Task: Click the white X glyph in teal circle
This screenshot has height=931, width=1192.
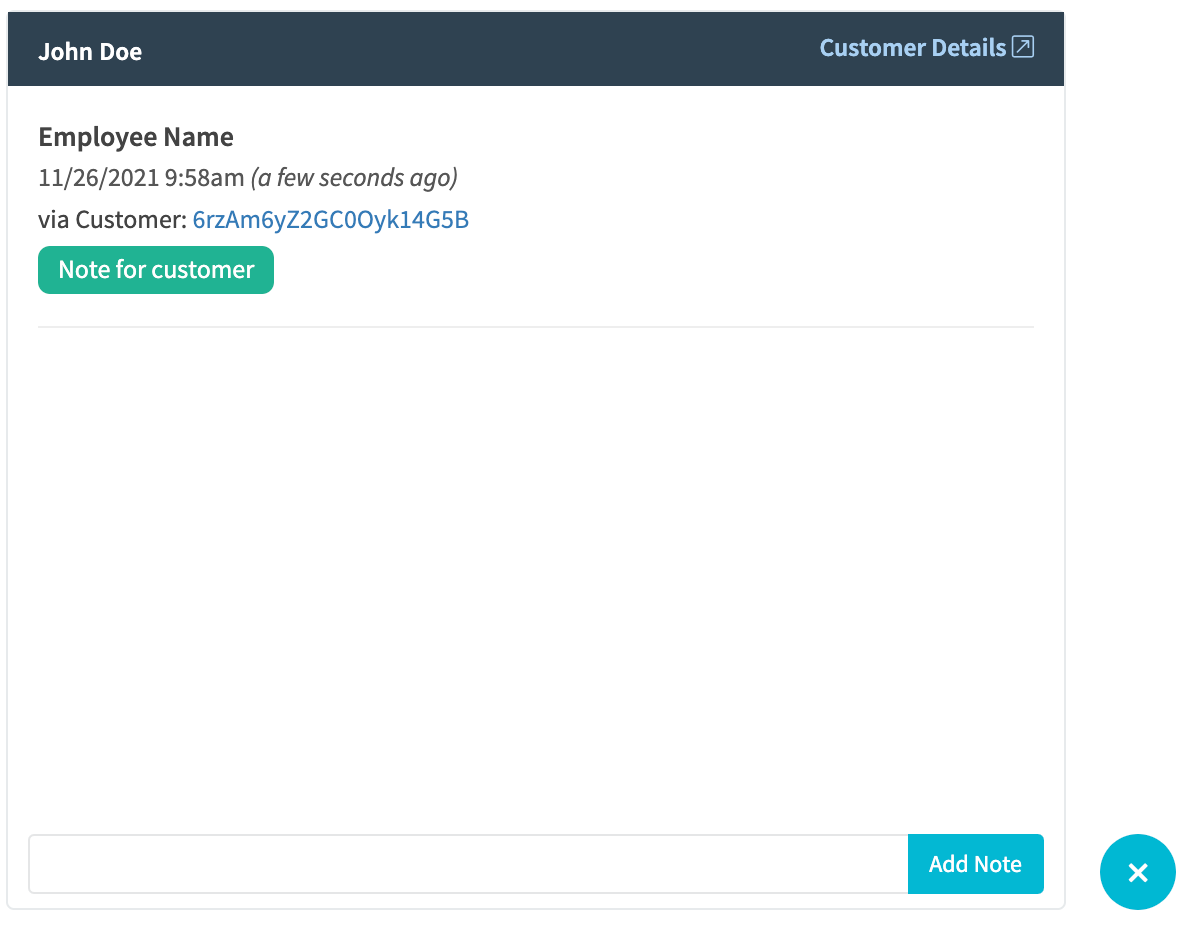Action: [x=1138, y=872]
